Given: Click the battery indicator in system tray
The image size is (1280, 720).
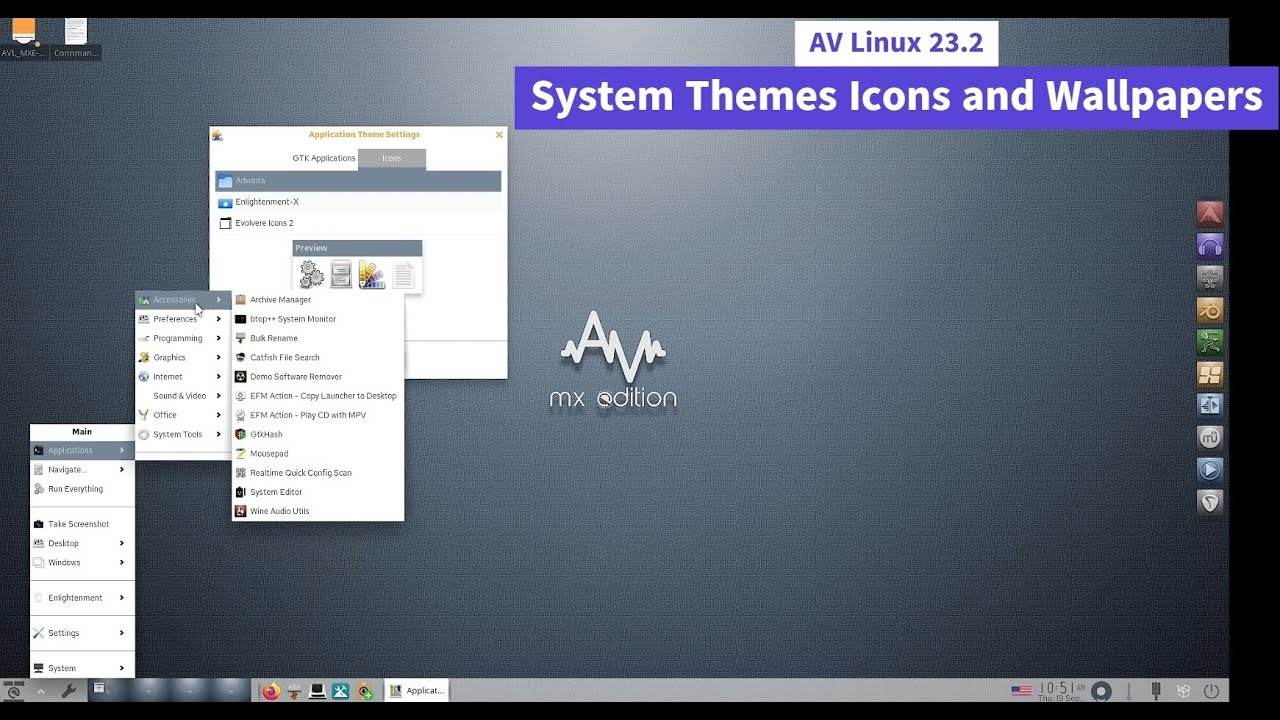Looking at the screenshot, I should coord(1156,691).
